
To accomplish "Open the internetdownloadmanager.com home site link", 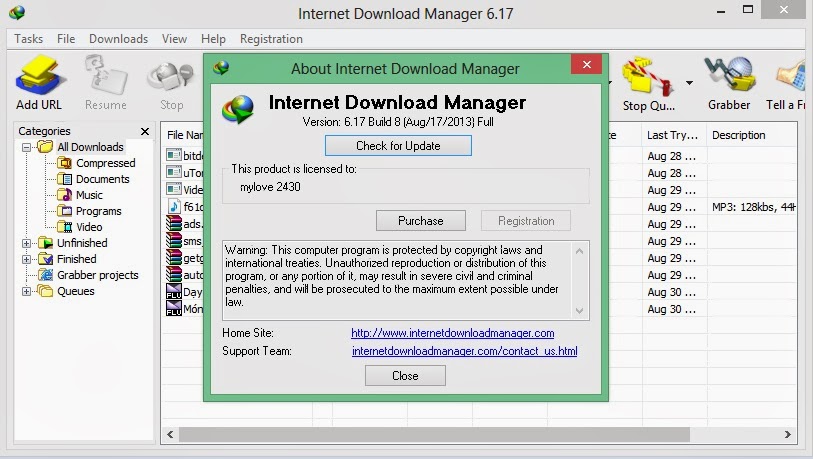I will click(x=453, y=333).
